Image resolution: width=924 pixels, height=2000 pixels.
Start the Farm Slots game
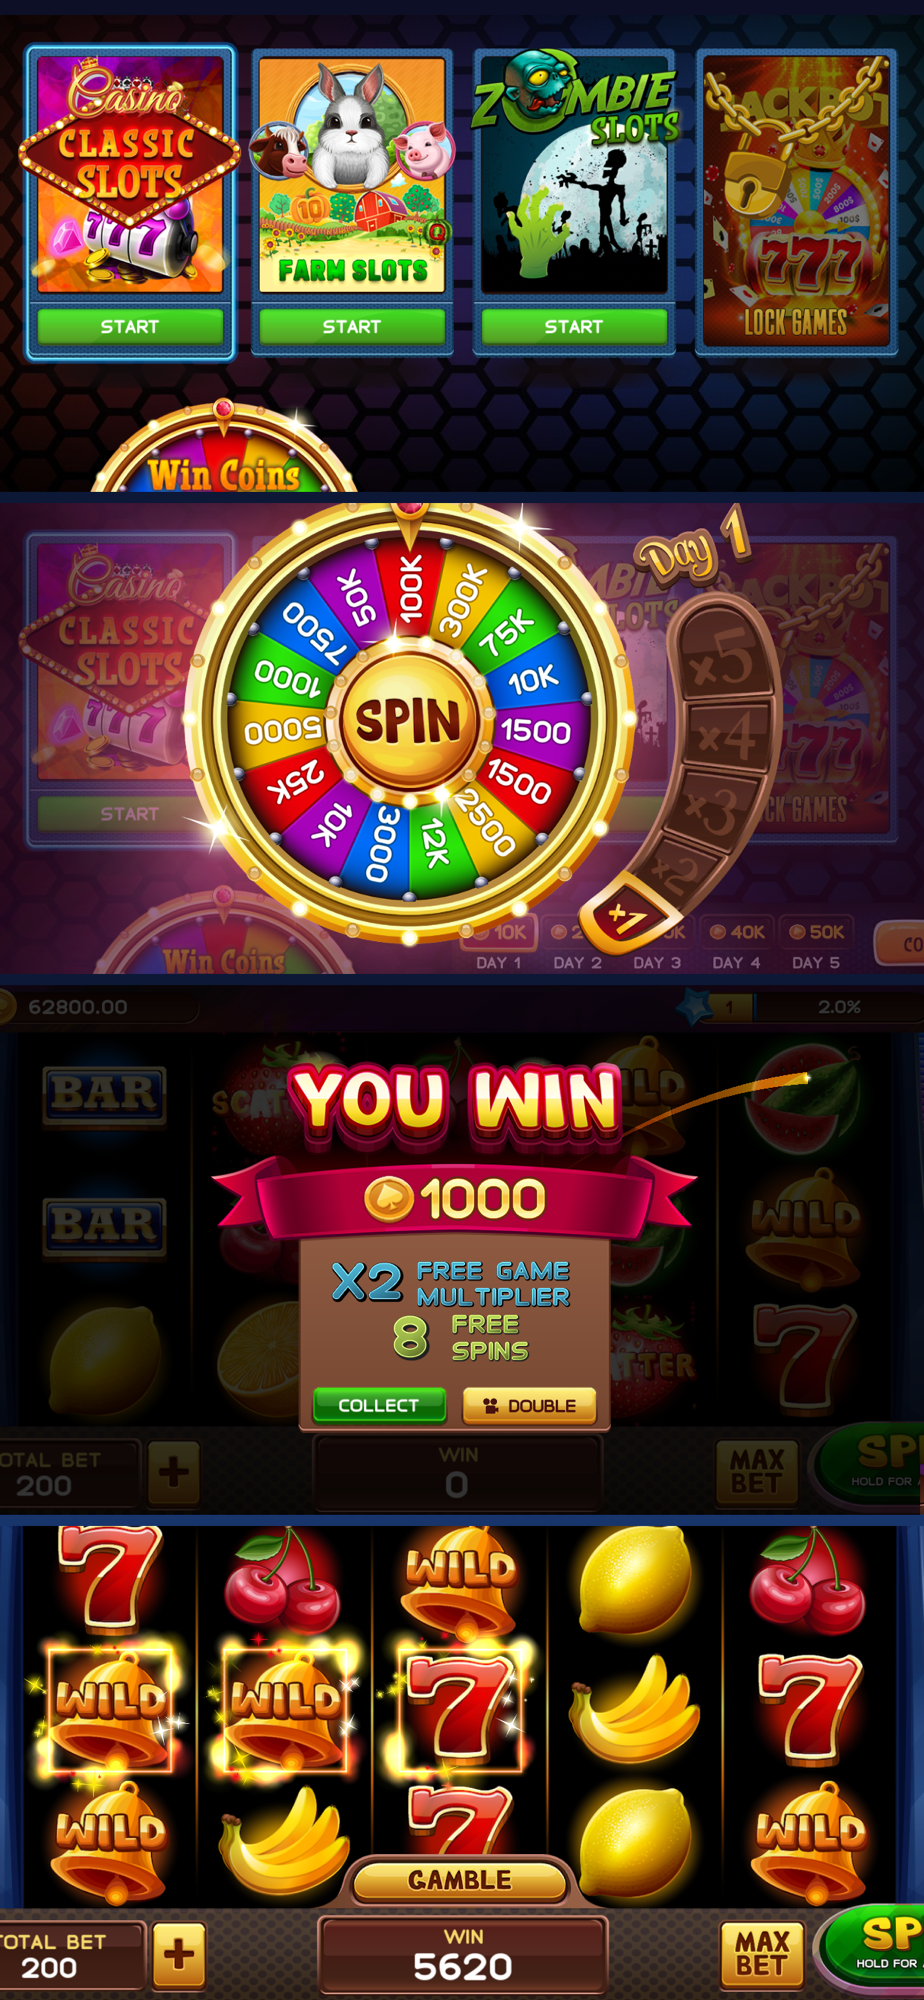tap(352, 326)
